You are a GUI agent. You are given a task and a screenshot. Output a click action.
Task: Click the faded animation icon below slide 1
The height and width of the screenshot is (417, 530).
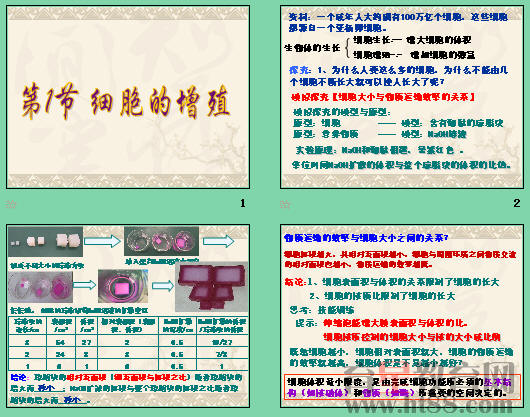[x=11, y=204]
